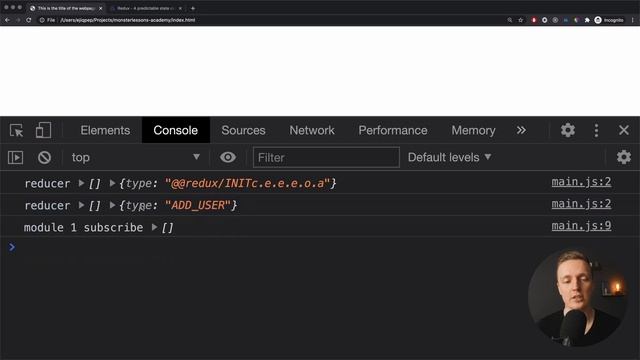Show the console sidebar
Image resolution: width=640 pixels, height=360 pixels.
click(x=16, y=158)
